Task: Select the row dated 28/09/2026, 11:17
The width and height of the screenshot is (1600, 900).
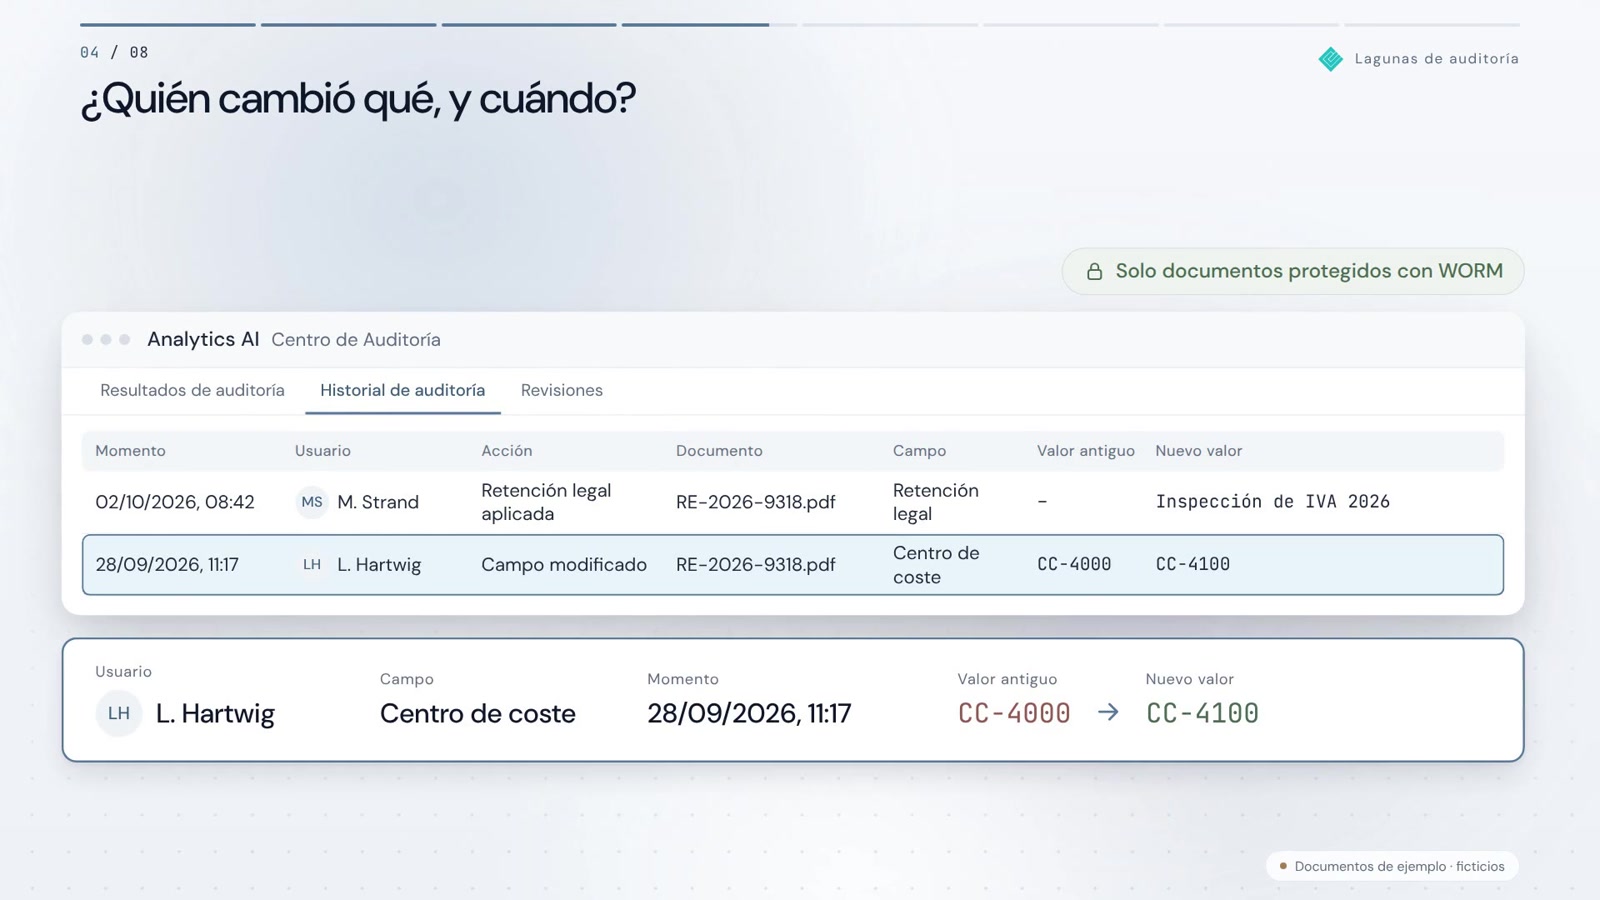Action: 793,565
